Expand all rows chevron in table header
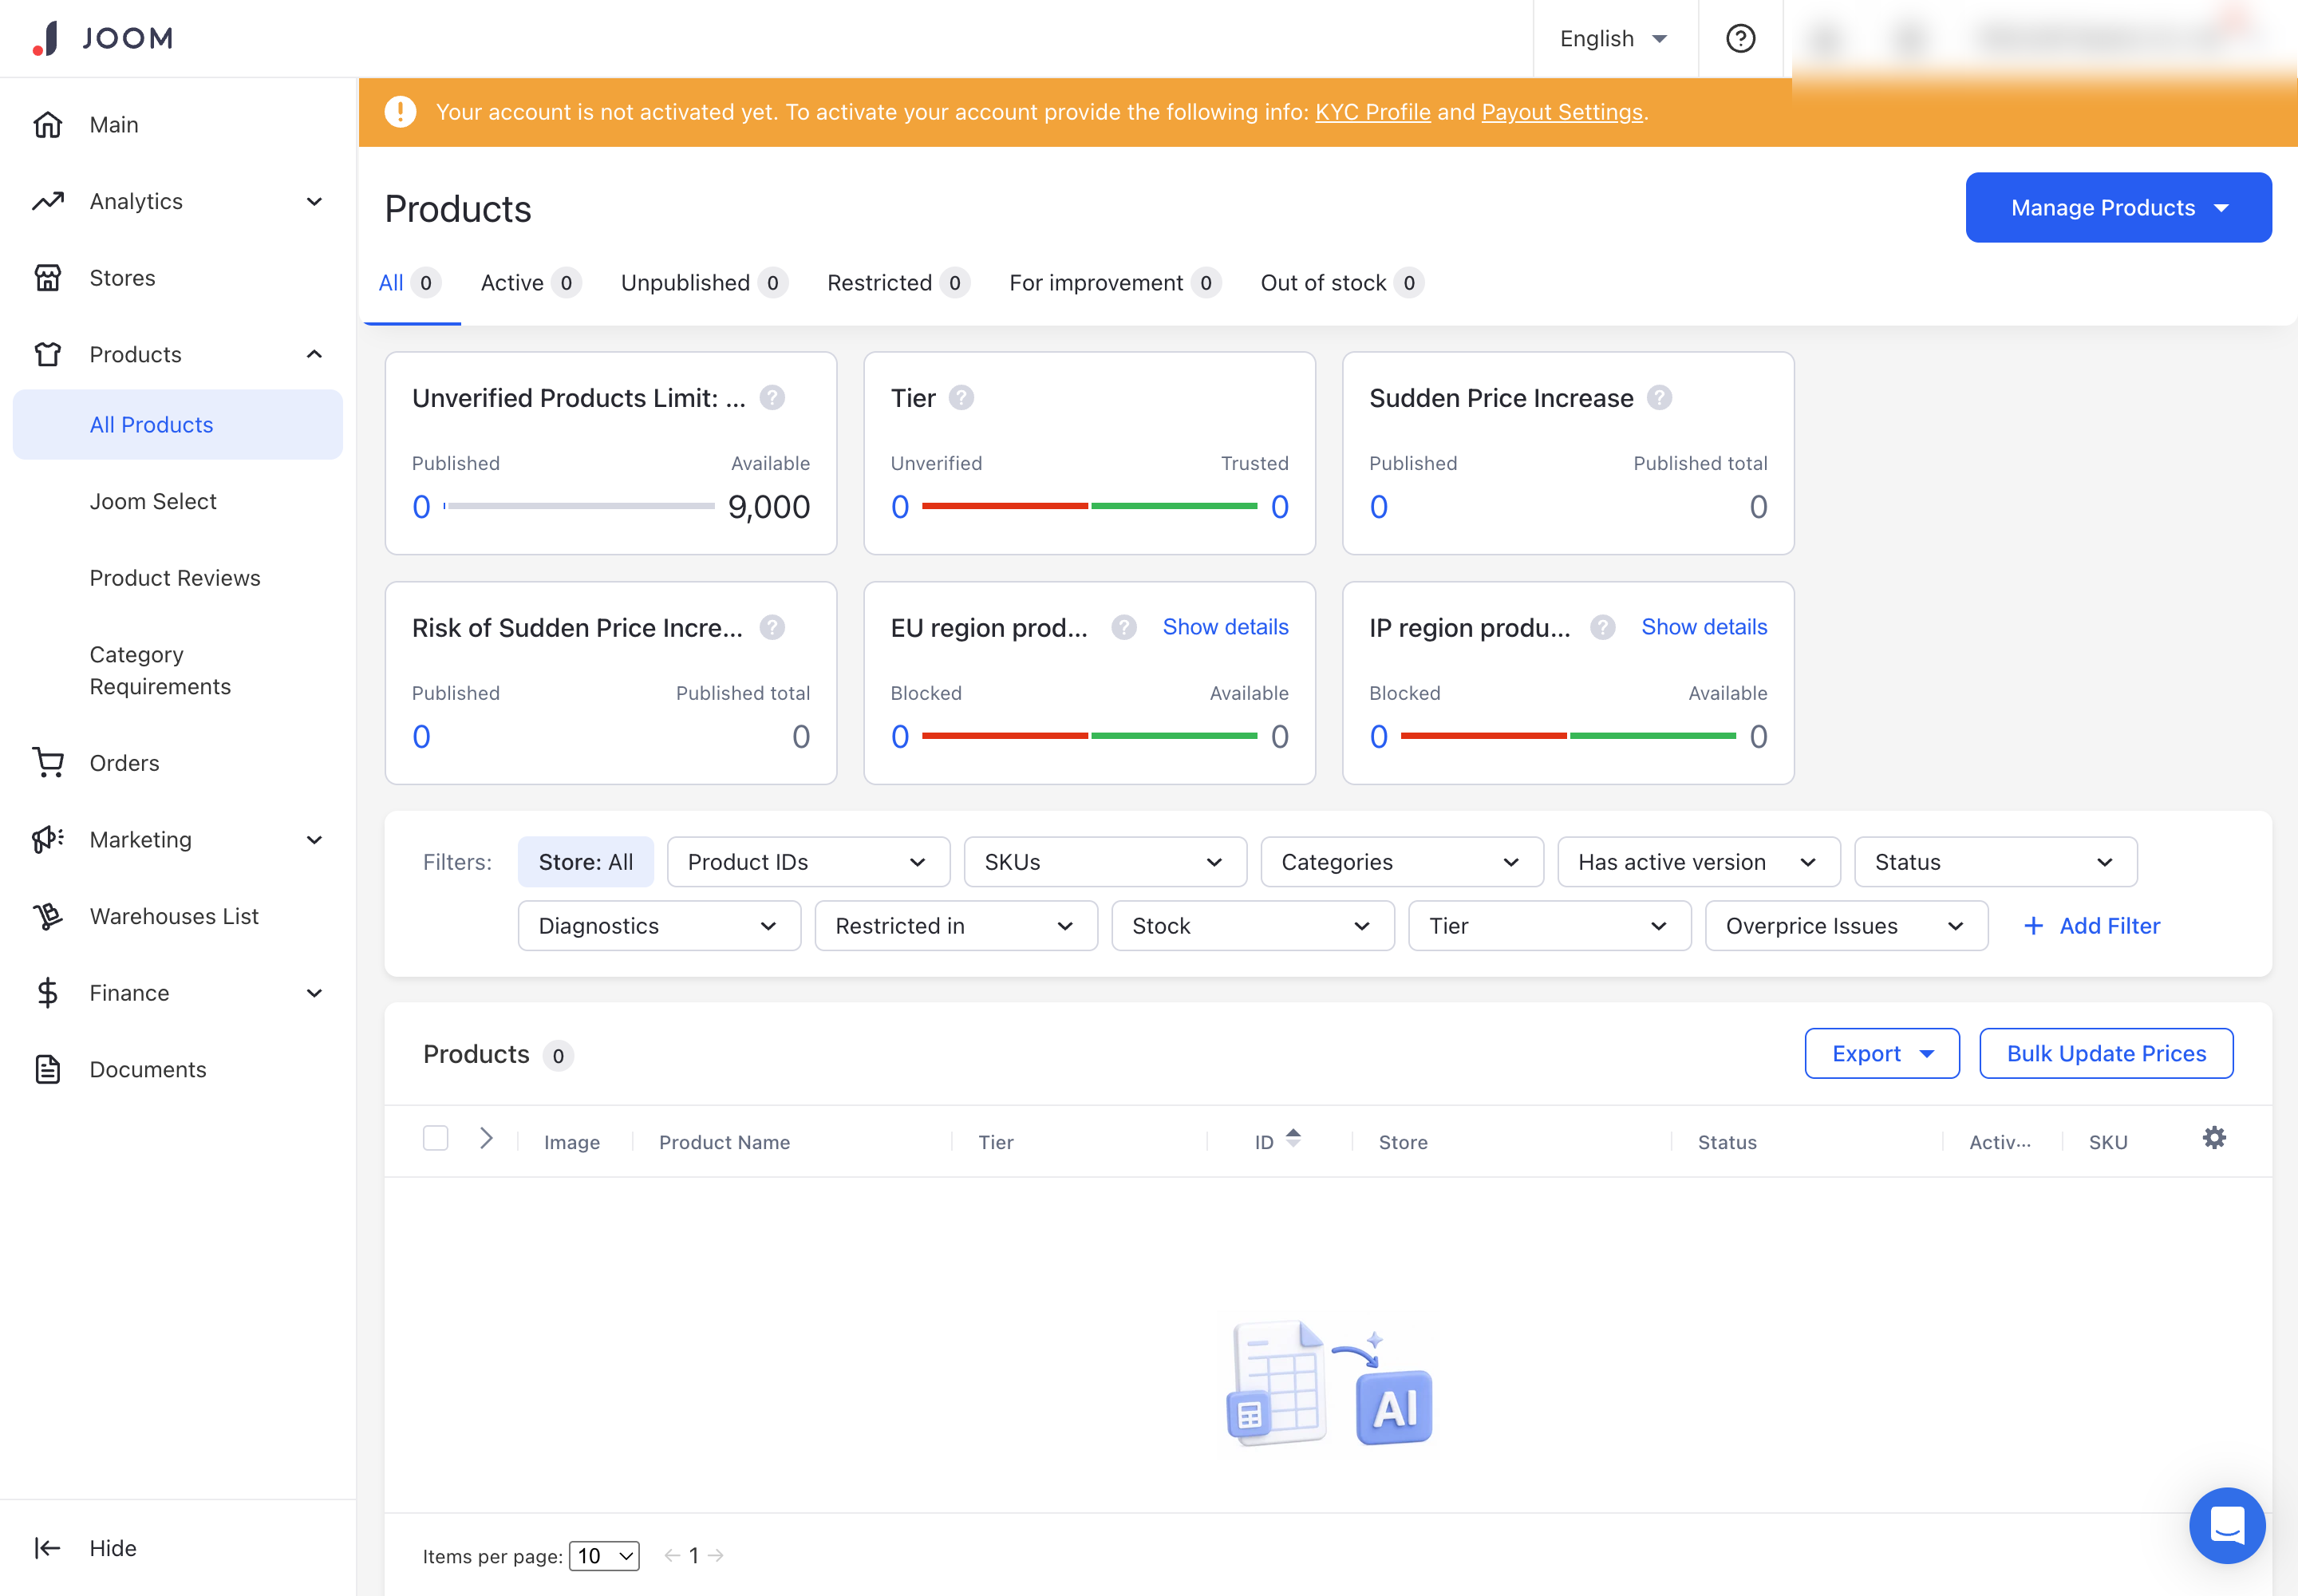Screen dimensions: 2298x1596 pos(486,1138)
